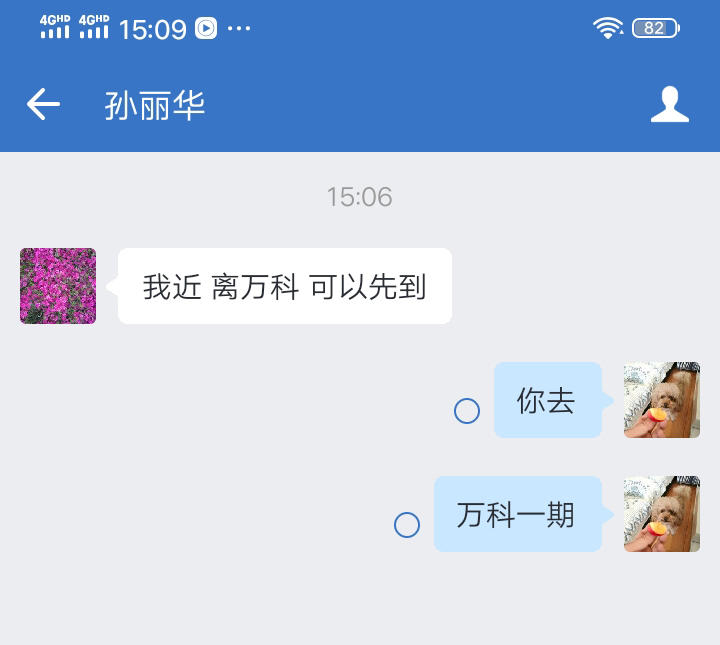This screenshot has height=645, width=720.
Task: Tap the screen recording status icon
Action: [206, 28]
